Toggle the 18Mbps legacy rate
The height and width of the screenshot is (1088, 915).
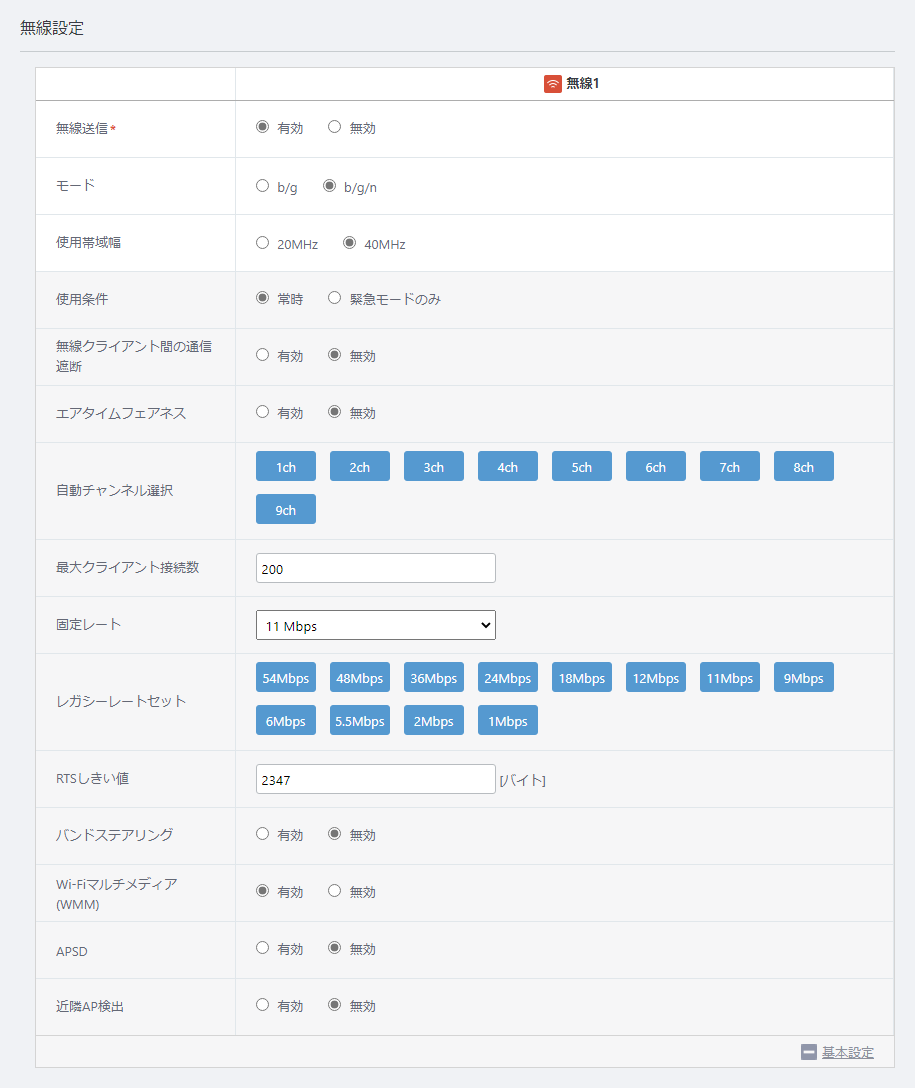[581, 677]
